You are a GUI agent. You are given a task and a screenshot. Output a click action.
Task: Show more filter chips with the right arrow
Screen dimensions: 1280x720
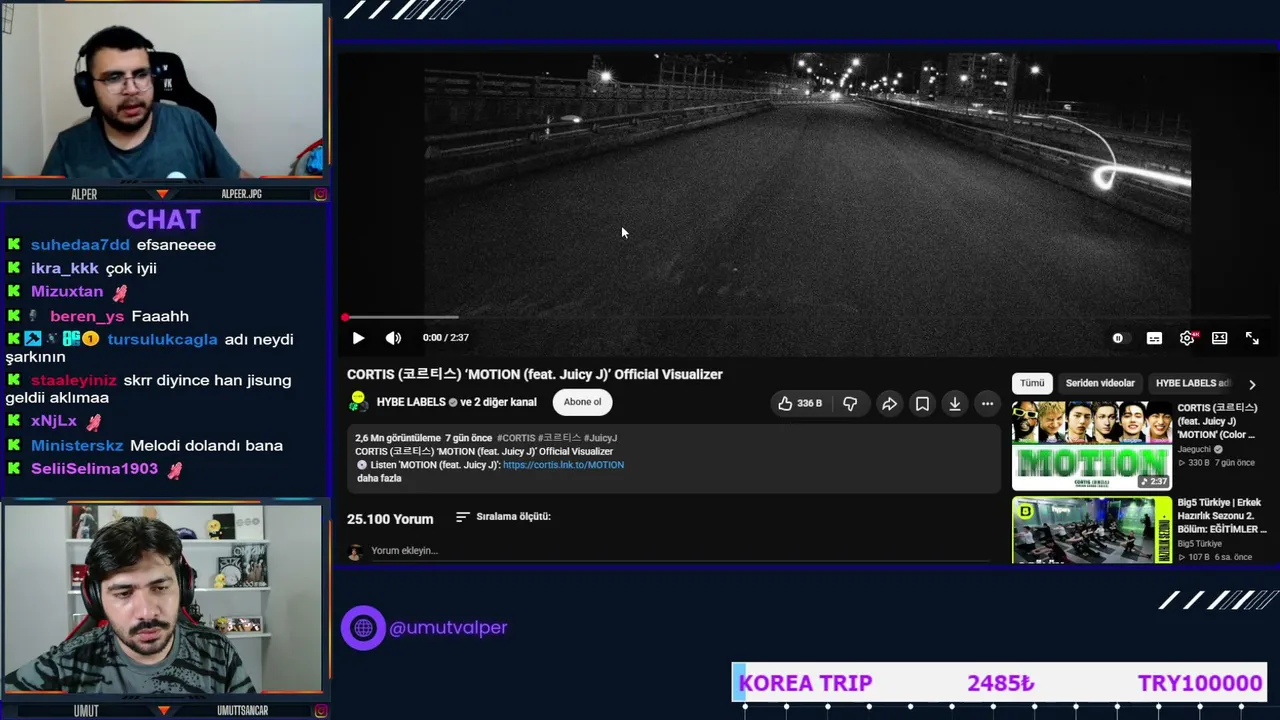[1252, 384]
